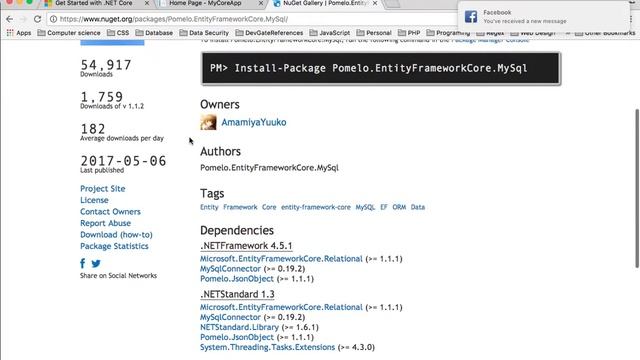Click the Facebook new message notification

544,17
